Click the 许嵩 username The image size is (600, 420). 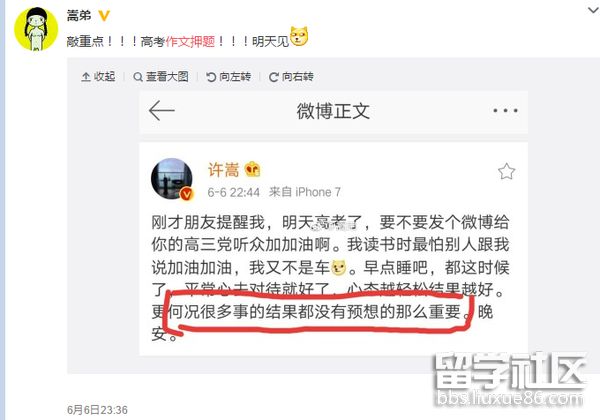pyautogui.click(x=223, y=170)
